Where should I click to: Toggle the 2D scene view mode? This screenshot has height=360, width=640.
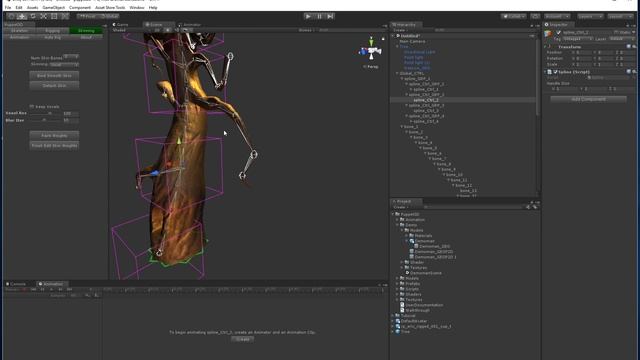click(157, 30)
